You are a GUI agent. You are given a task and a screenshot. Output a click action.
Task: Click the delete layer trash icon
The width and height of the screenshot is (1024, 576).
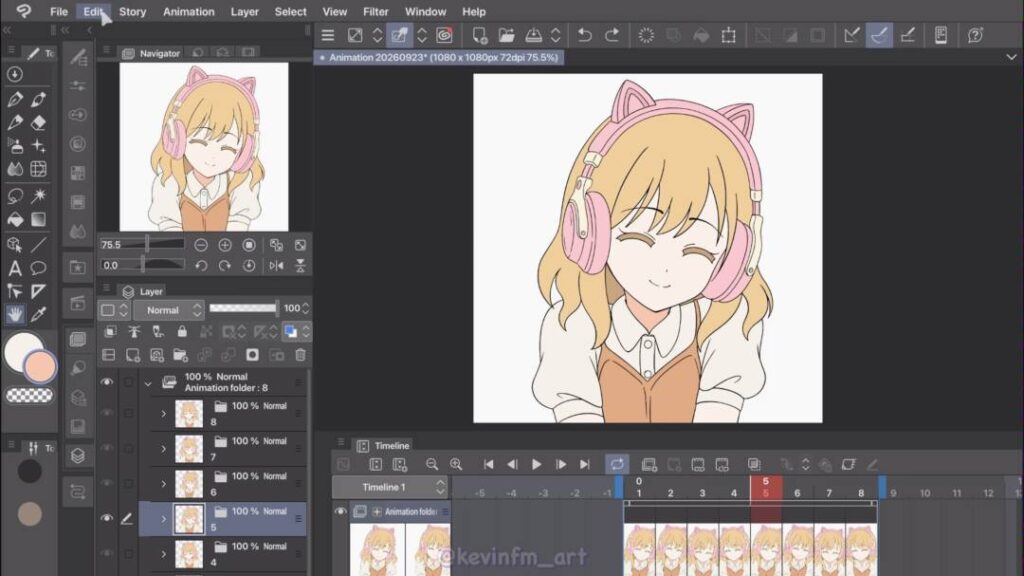[300, 355]
